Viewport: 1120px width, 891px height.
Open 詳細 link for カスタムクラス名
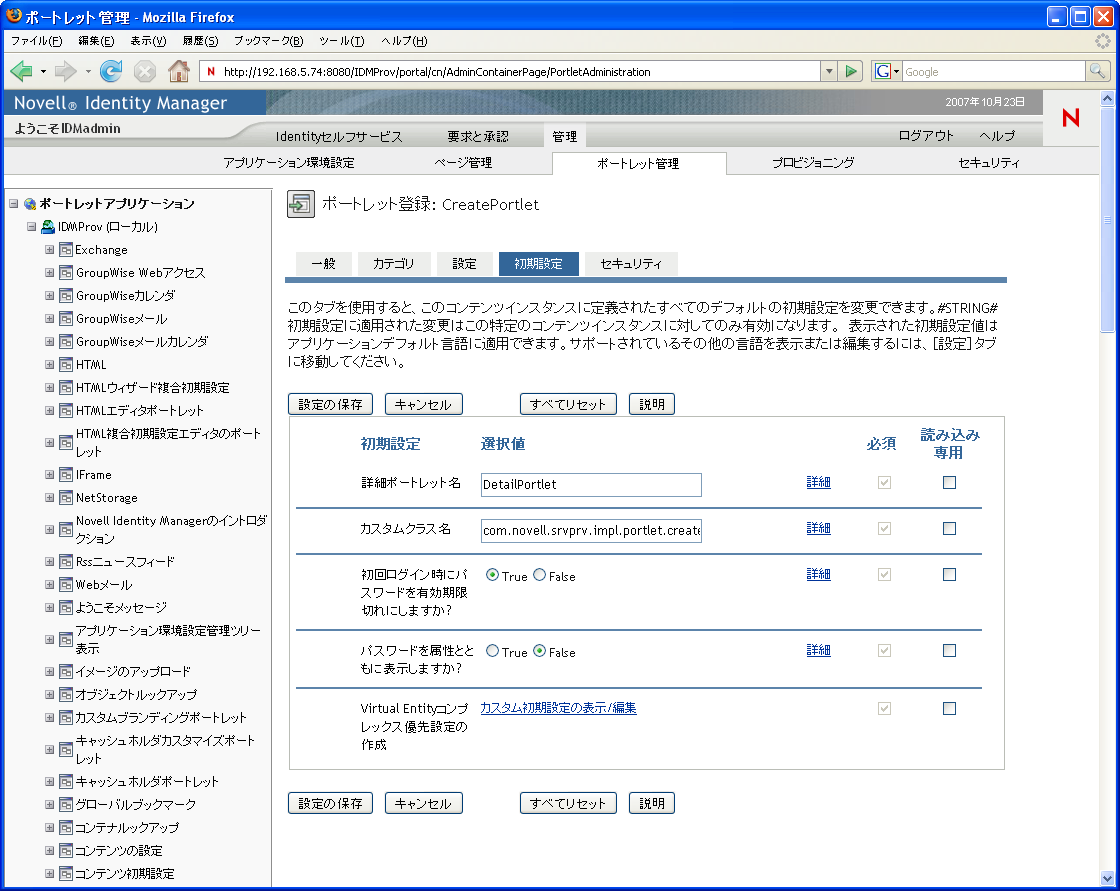(819, 528)
